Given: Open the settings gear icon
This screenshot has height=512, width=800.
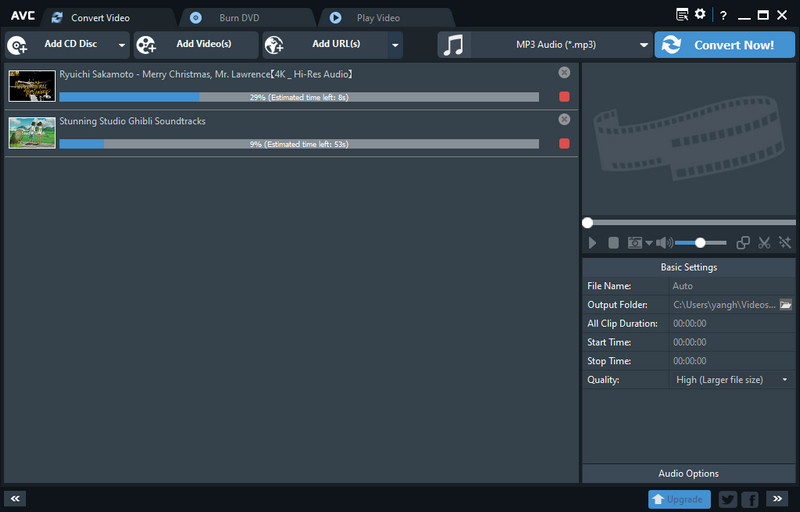Looking at the screenshot, I should [700, 14].
